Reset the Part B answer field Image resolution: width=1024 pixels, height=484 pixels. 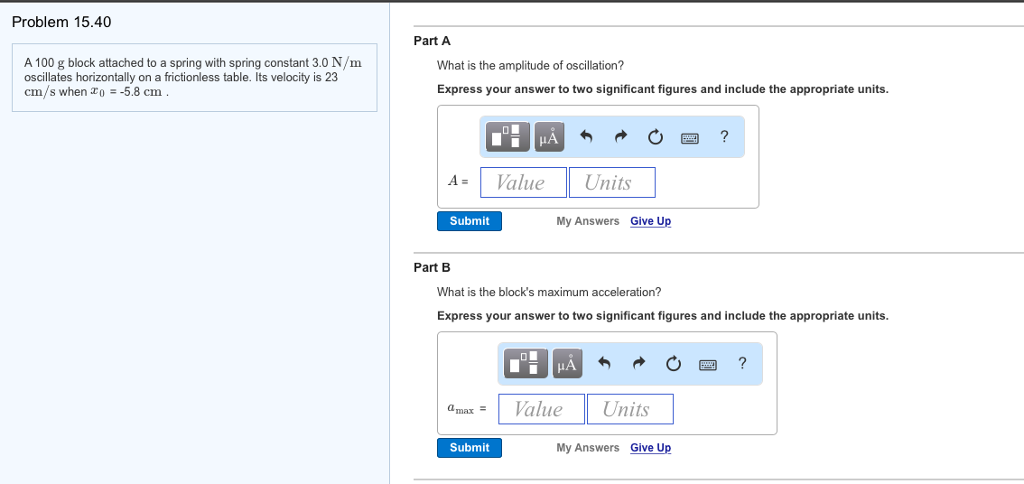point(673,365)
